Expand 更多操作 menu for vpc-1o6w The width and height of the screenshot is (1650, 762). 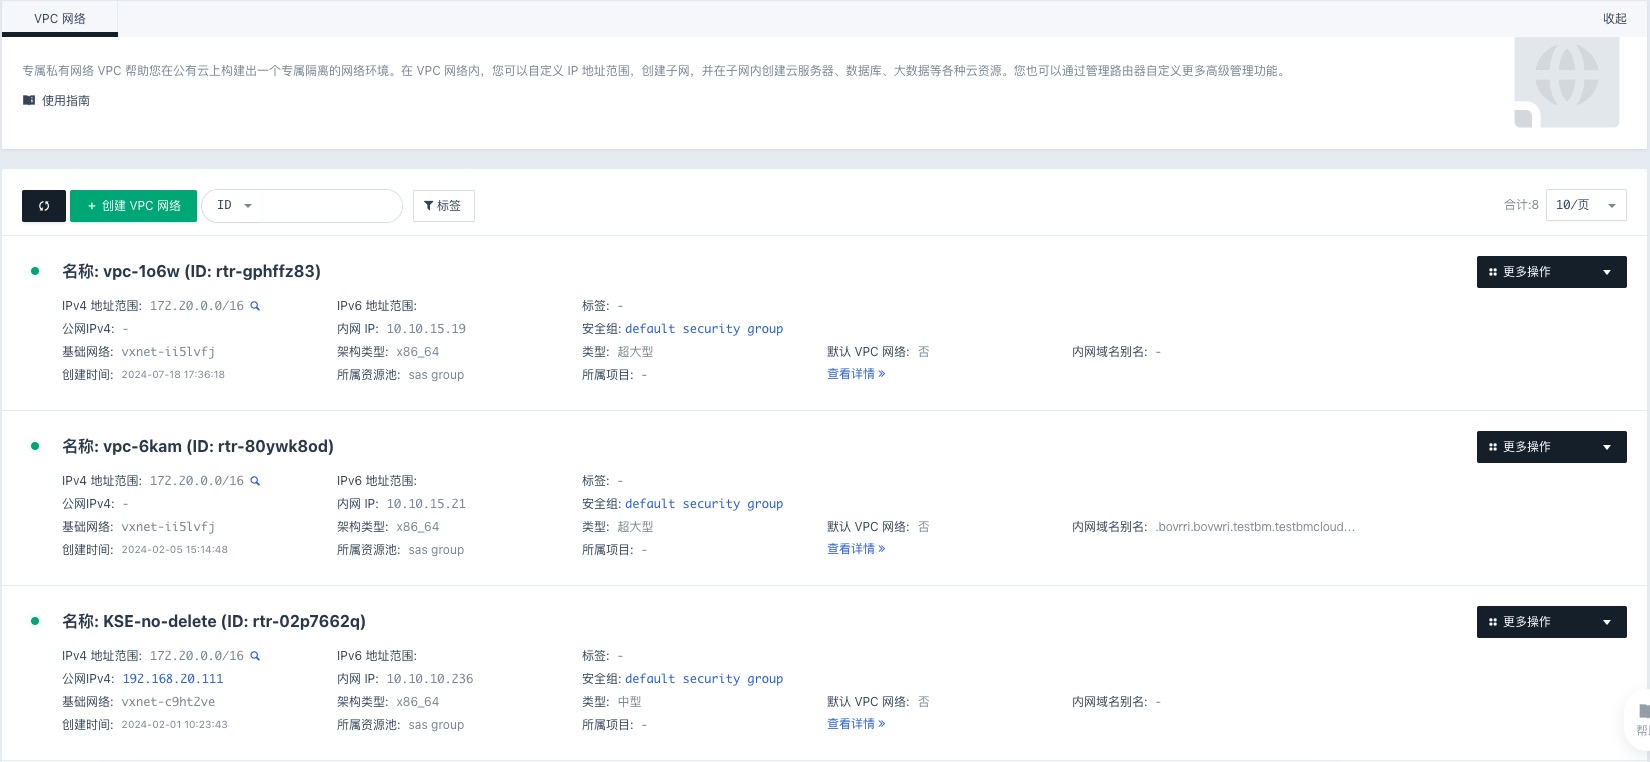pos(1551,272)
